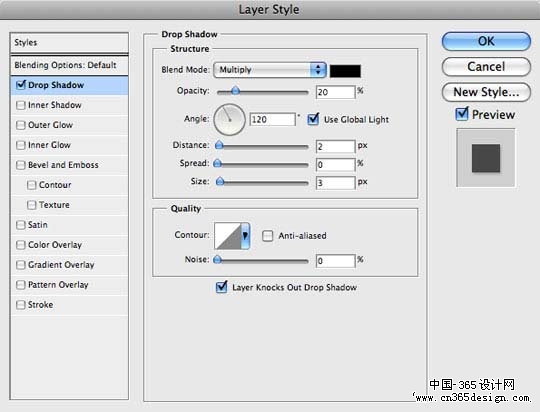Select the Inner Shadow label
The image size is (540, 412).
click(54, 105)
